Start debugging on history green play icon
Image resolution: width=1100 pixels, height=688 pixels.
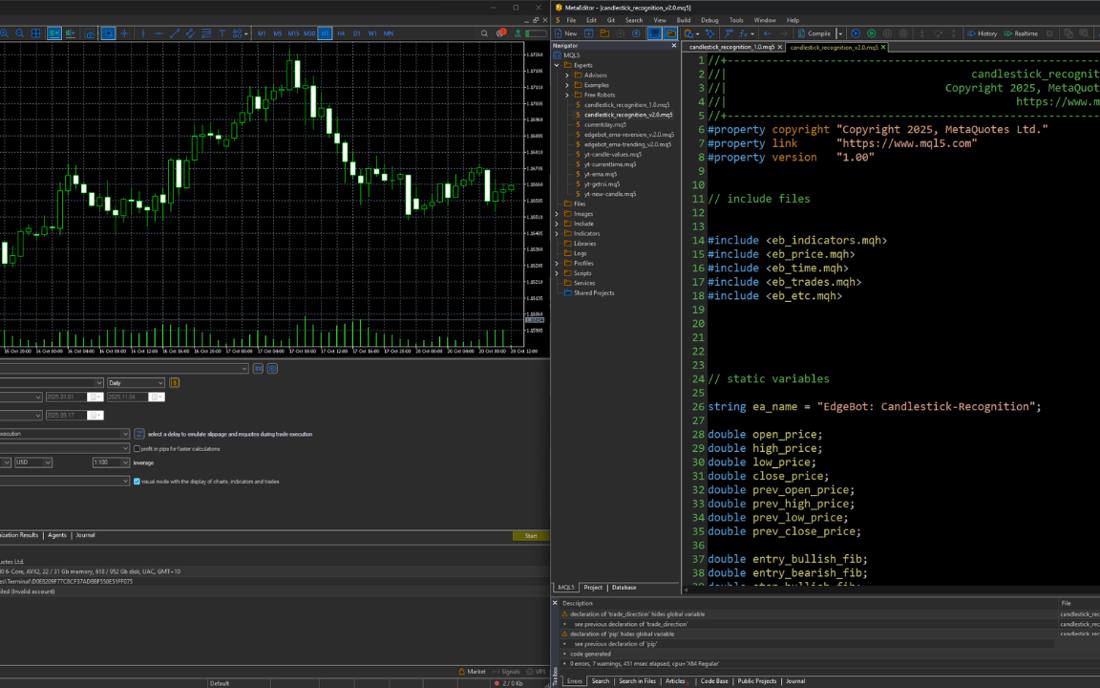pyautogui.click(x=871, y=33)
